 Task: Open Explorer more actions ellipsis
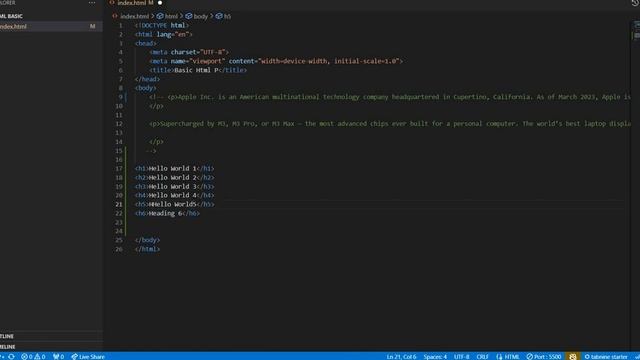point(92,3)
